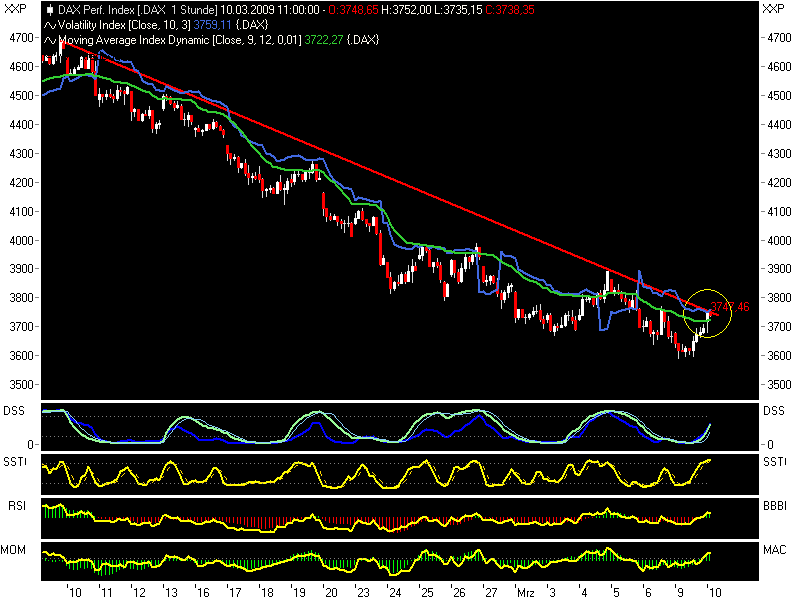
Task: Click the date marker 13 on the time axis
Action: 171,593
